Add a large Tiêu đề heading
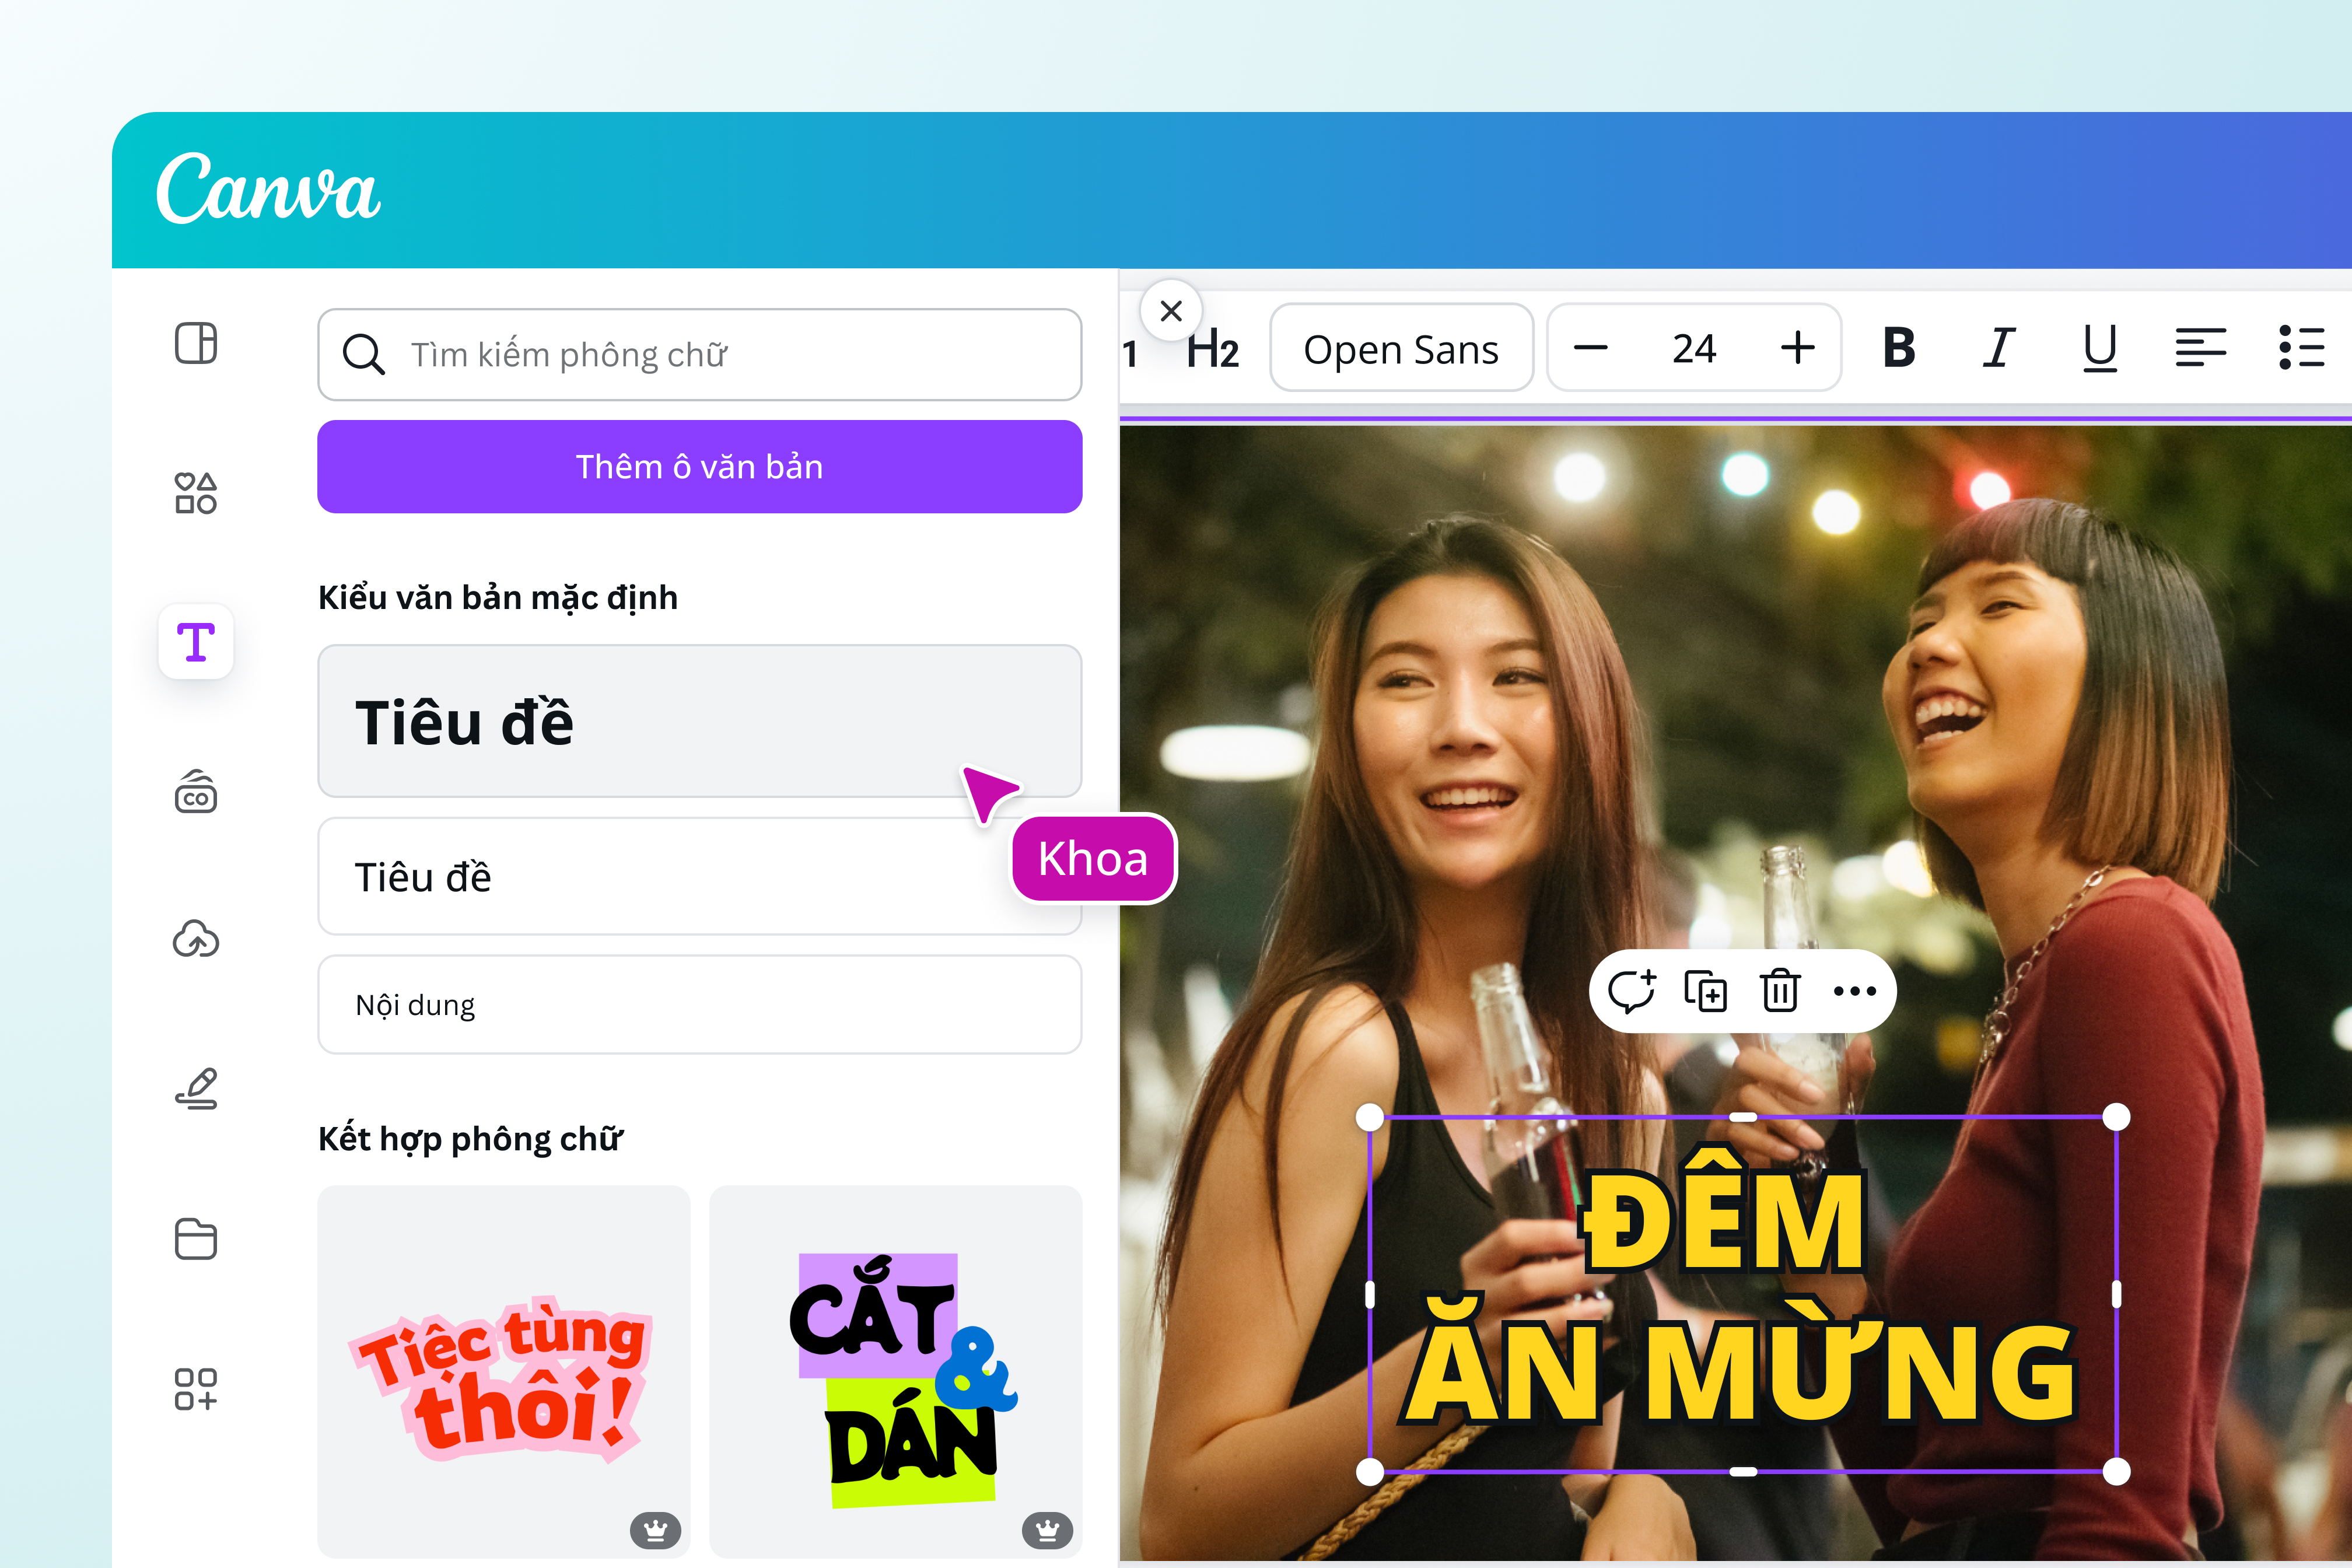Viewport: 2352px width, 1568px height. point(700,721)
